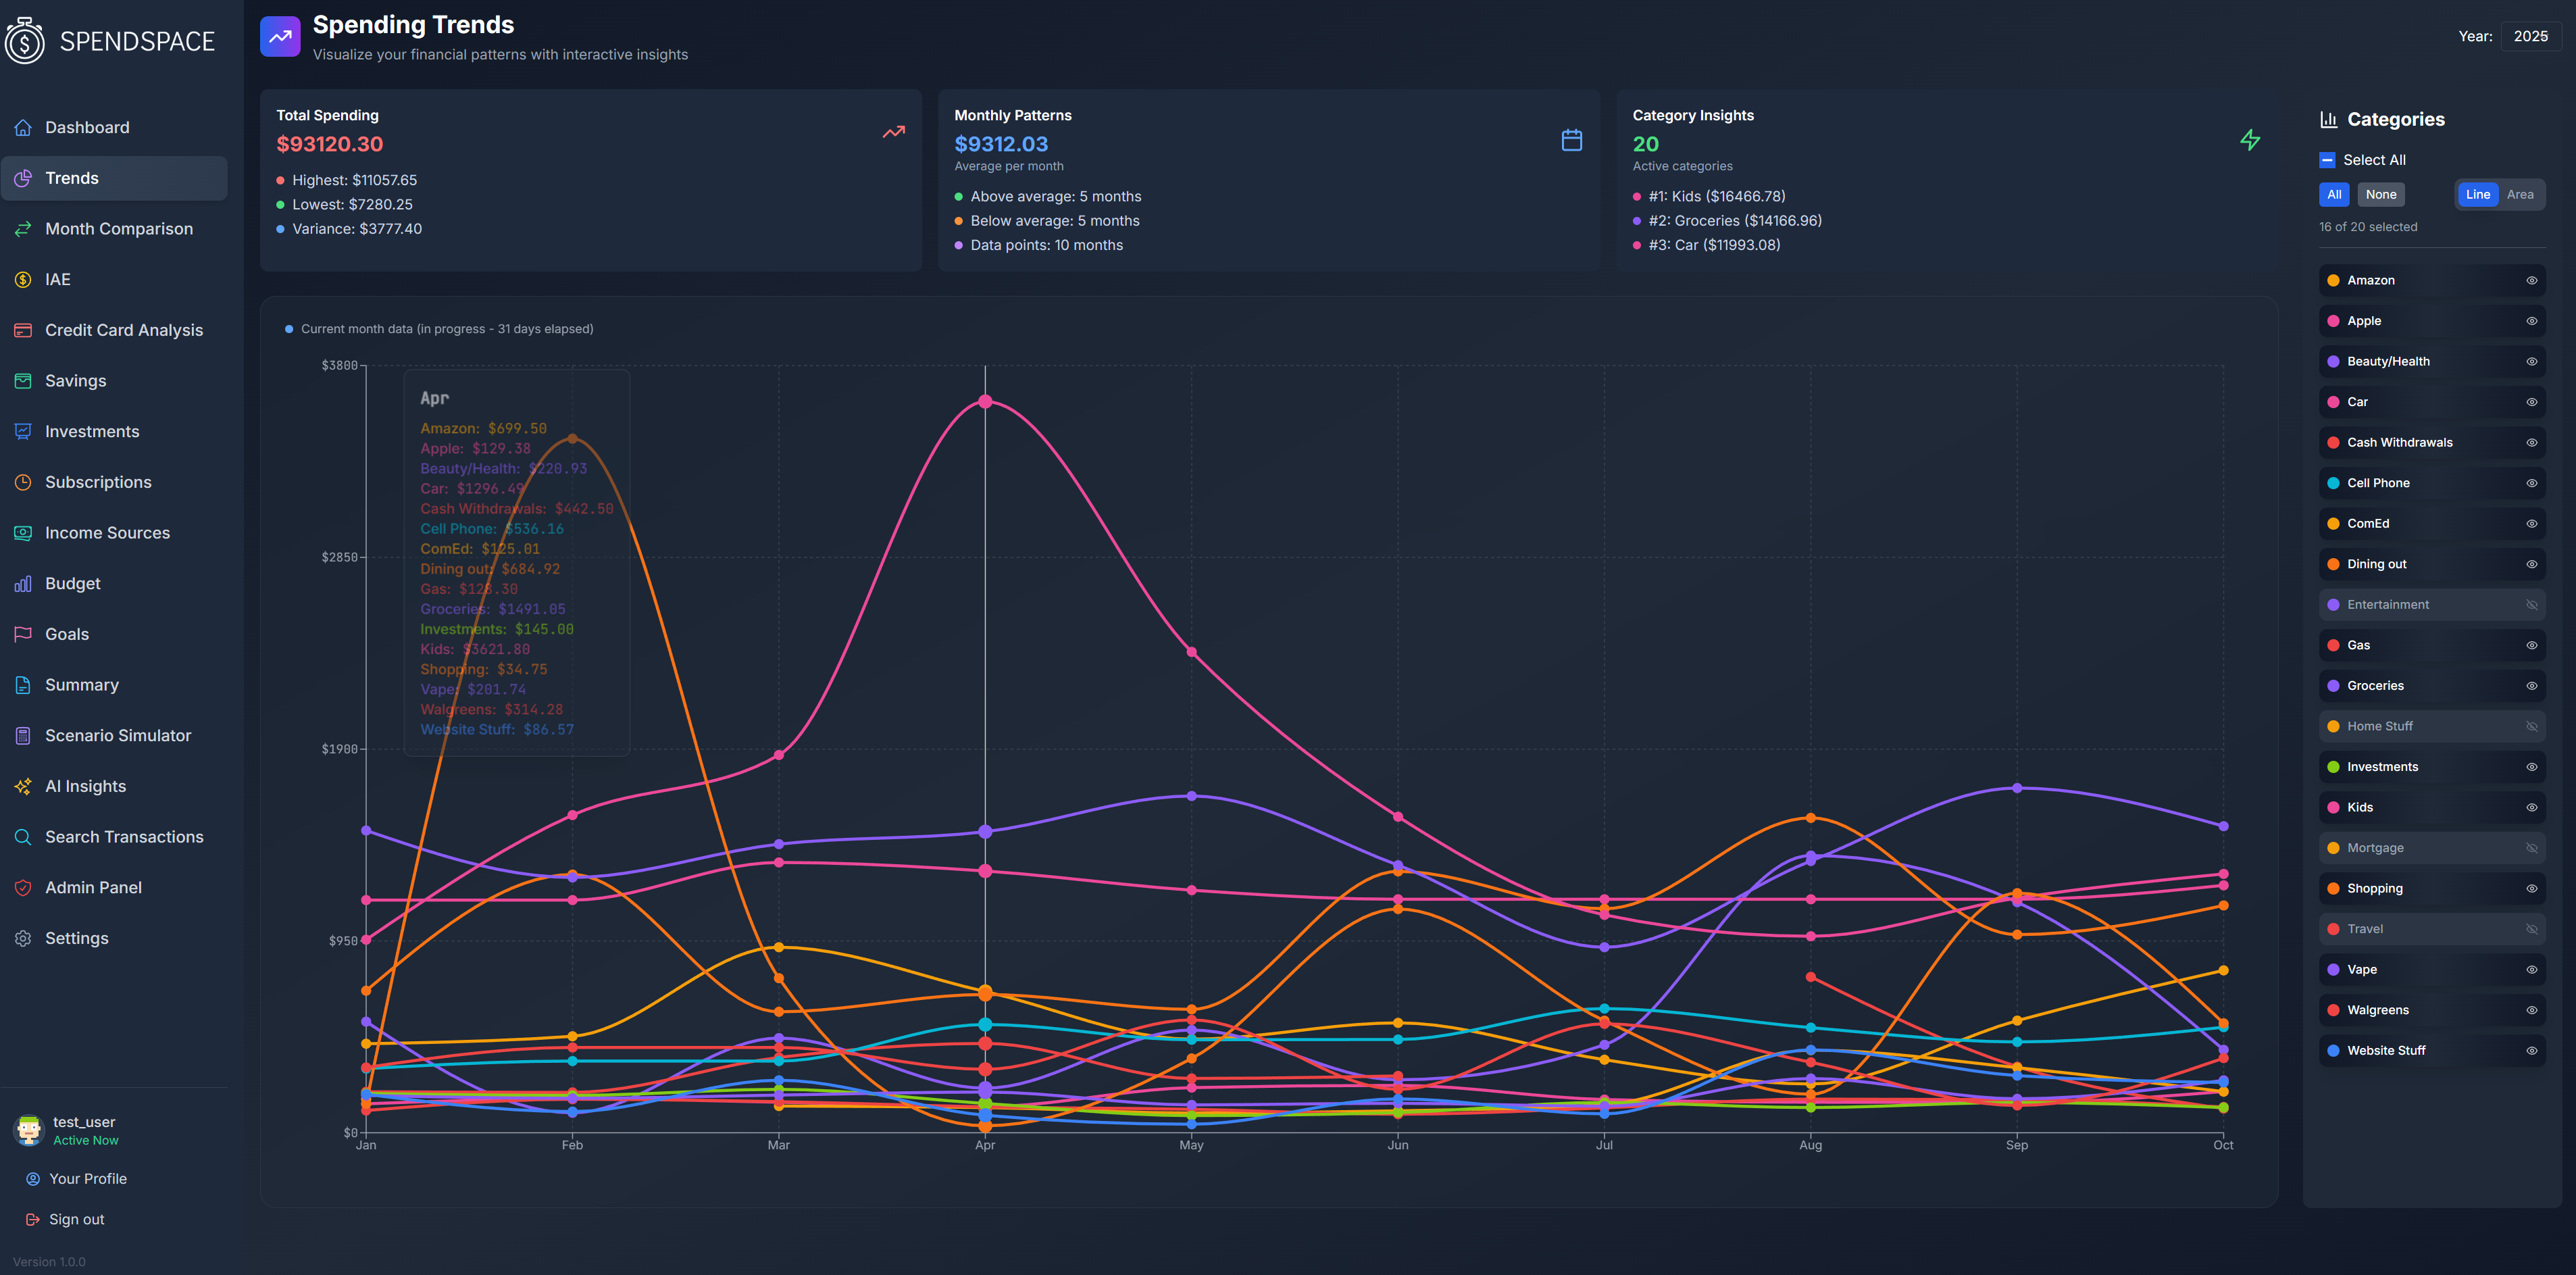This screenshot has height=1275, width=2576.
Task: Click the trending arrow in Total Spending
Action: [893, 132]
